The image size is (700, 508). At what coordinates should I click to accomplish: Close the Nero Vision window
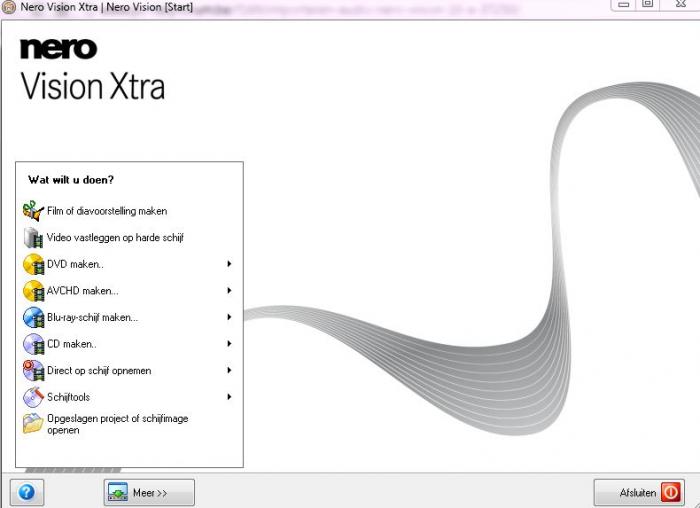680,4
